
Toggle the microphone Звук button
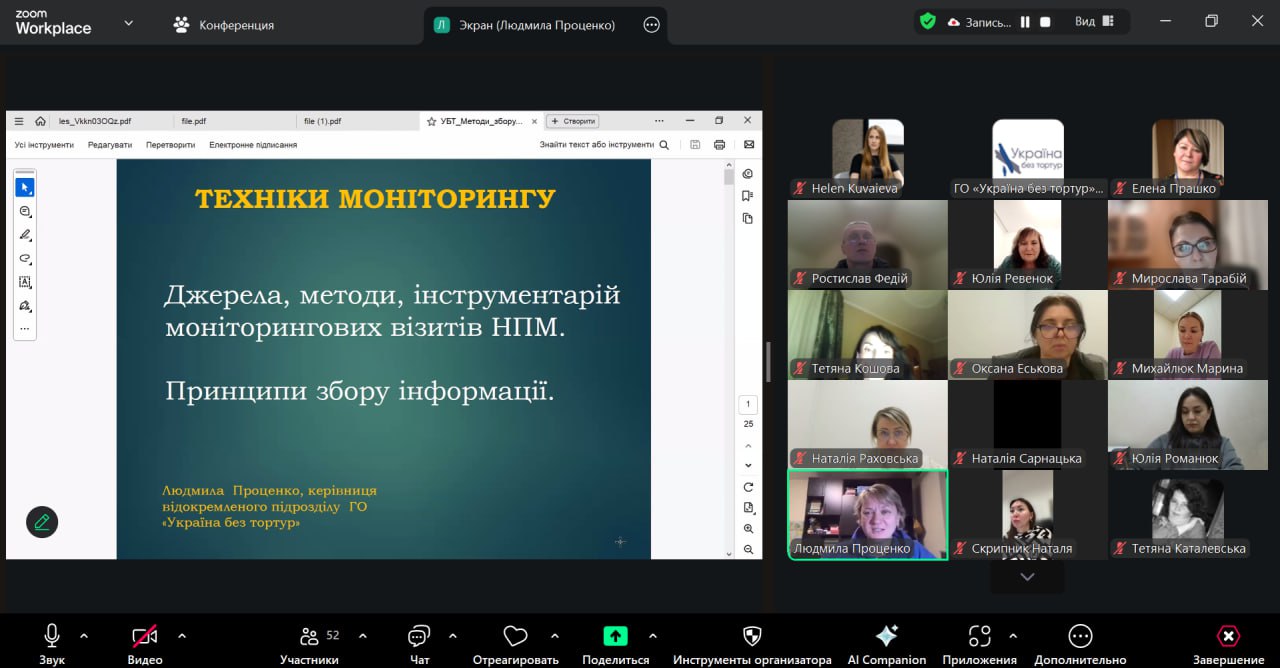tap(52, 636)
